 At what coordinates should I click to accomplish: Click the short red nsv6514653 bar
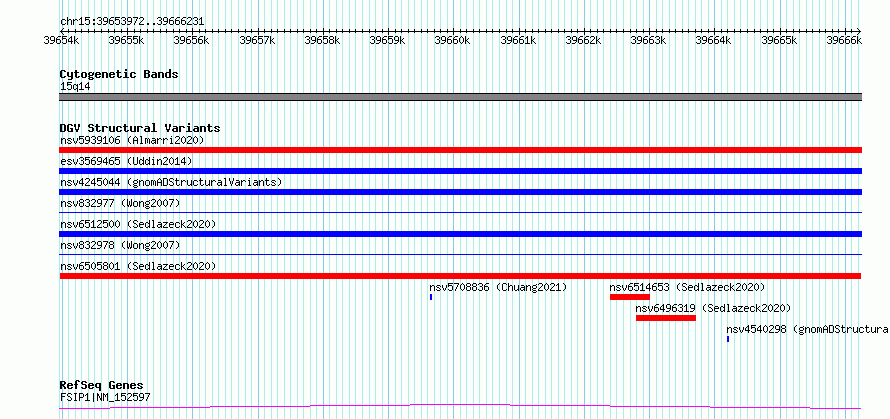tap(630, 297)
